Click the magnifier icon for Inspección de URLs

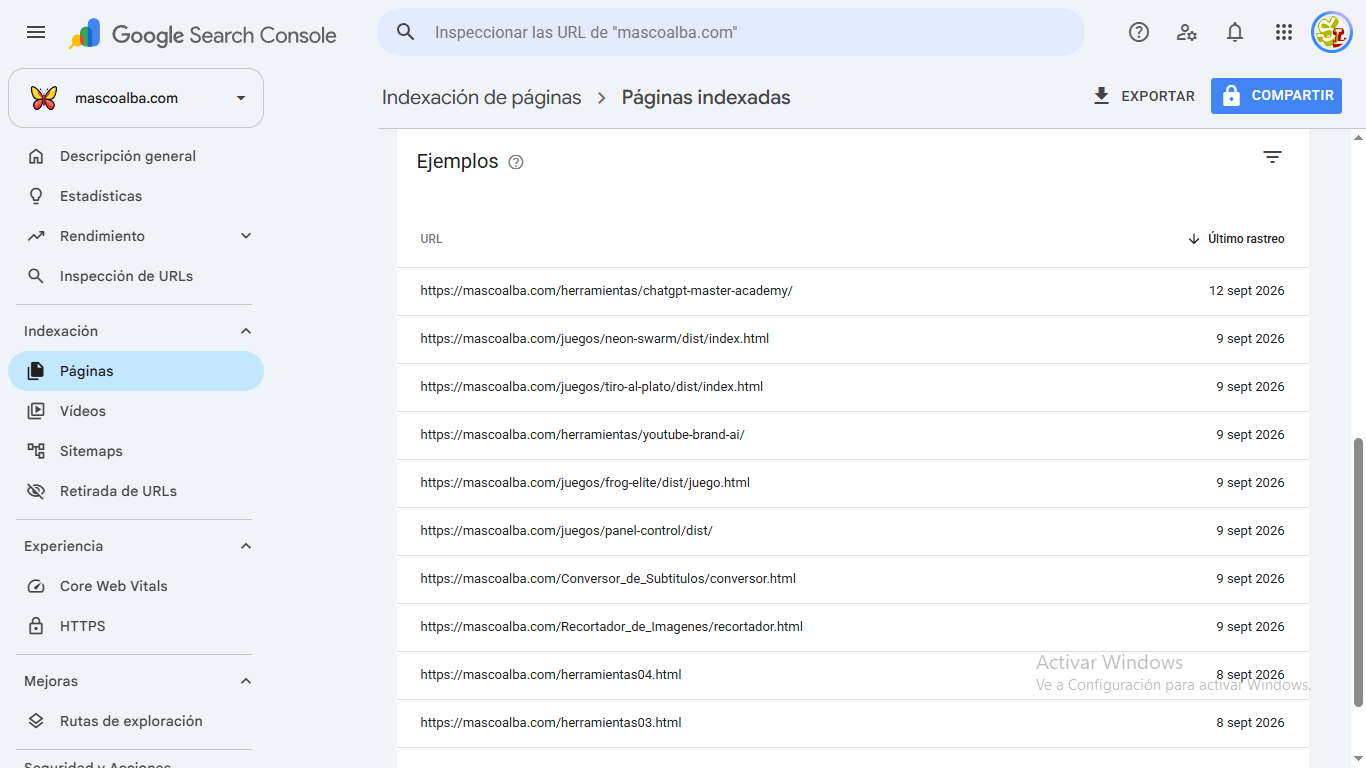pos(36,276)
